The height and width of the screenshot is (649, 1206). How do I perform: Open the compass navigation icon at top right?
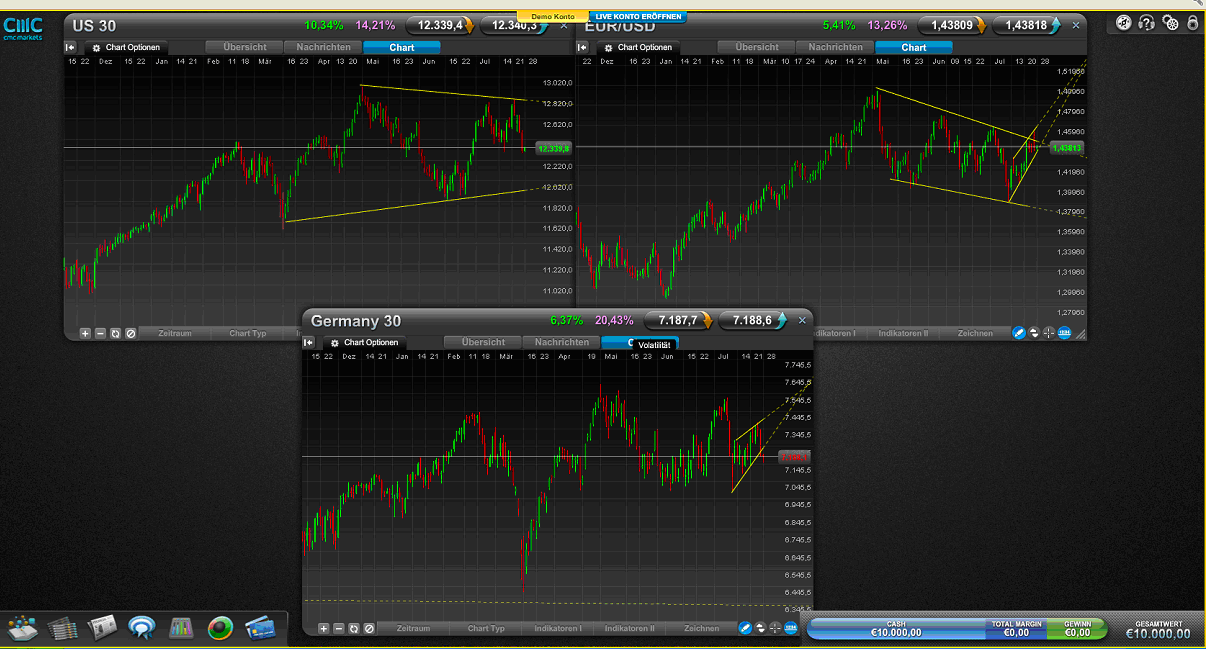1124,23
